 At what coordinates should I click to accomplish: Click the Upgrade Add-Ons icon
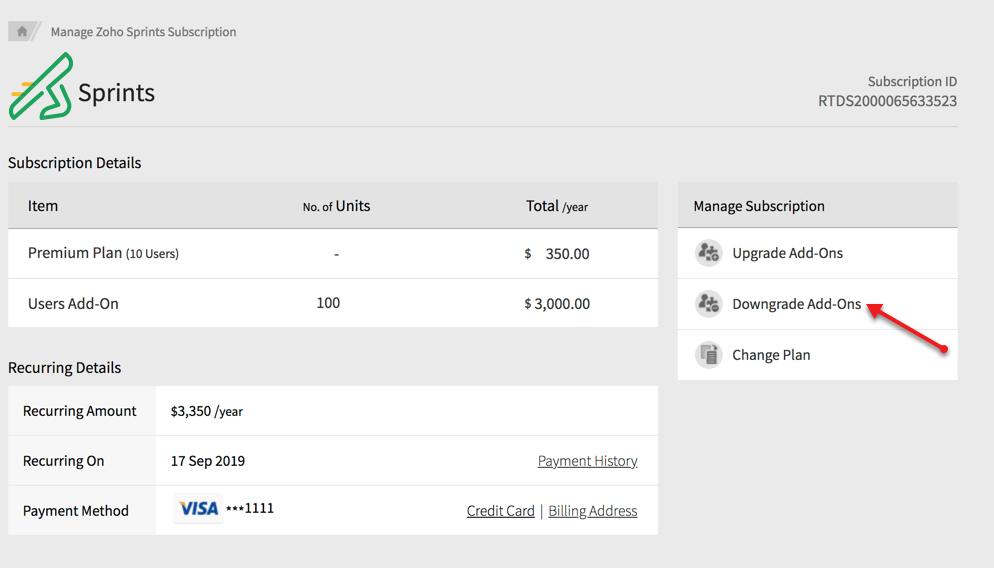(709, 253)
